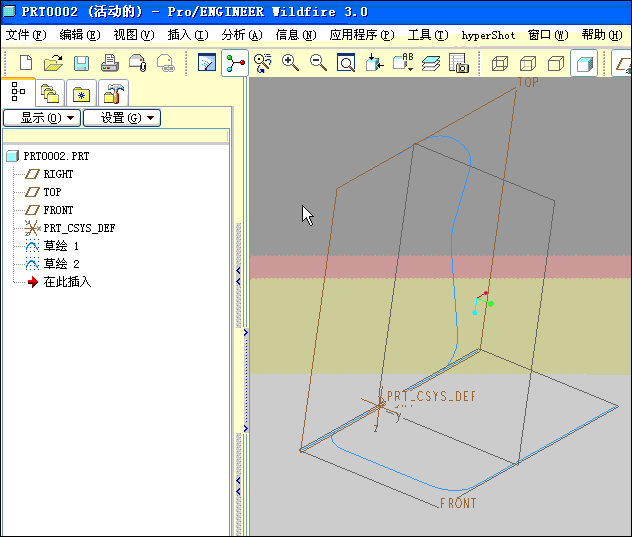Select FRONT datum plane in tree
The height and width of the screenshot is (537, 632).
49,210
